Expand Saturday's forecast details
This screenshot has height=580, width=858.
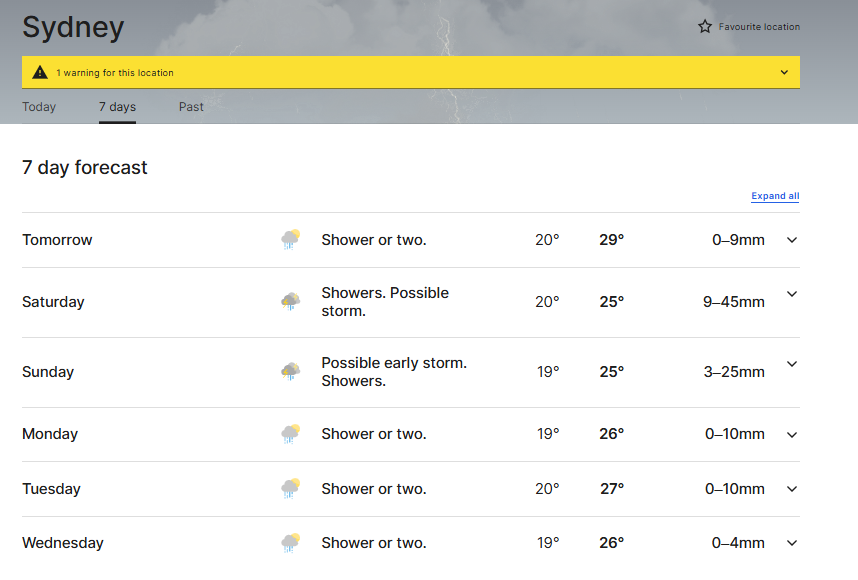coord(792,294)
